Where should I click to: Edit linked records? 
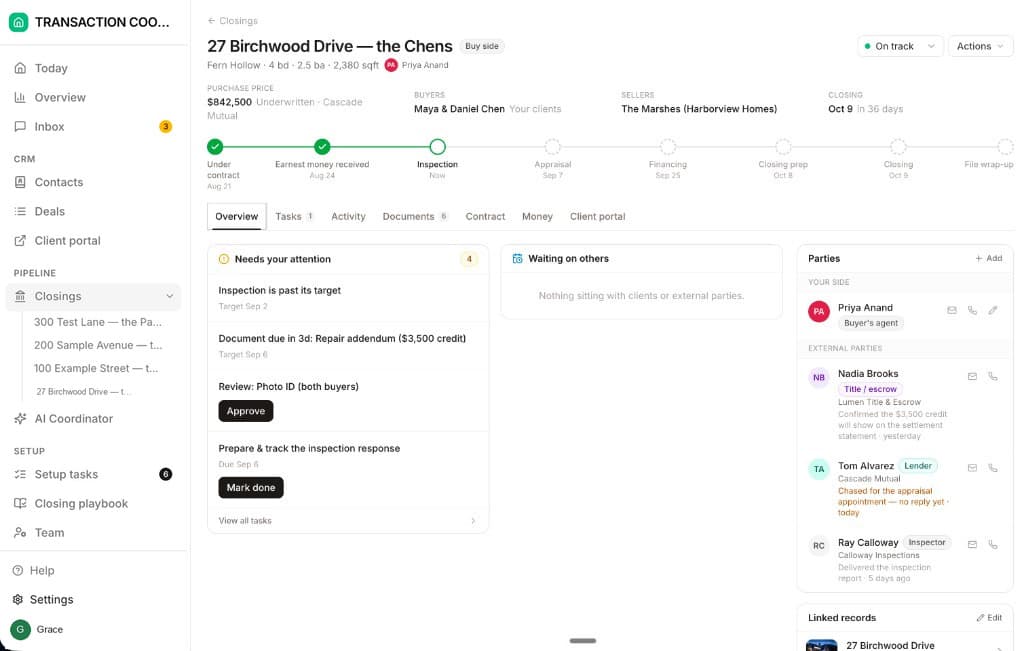(x=989, y=618)
